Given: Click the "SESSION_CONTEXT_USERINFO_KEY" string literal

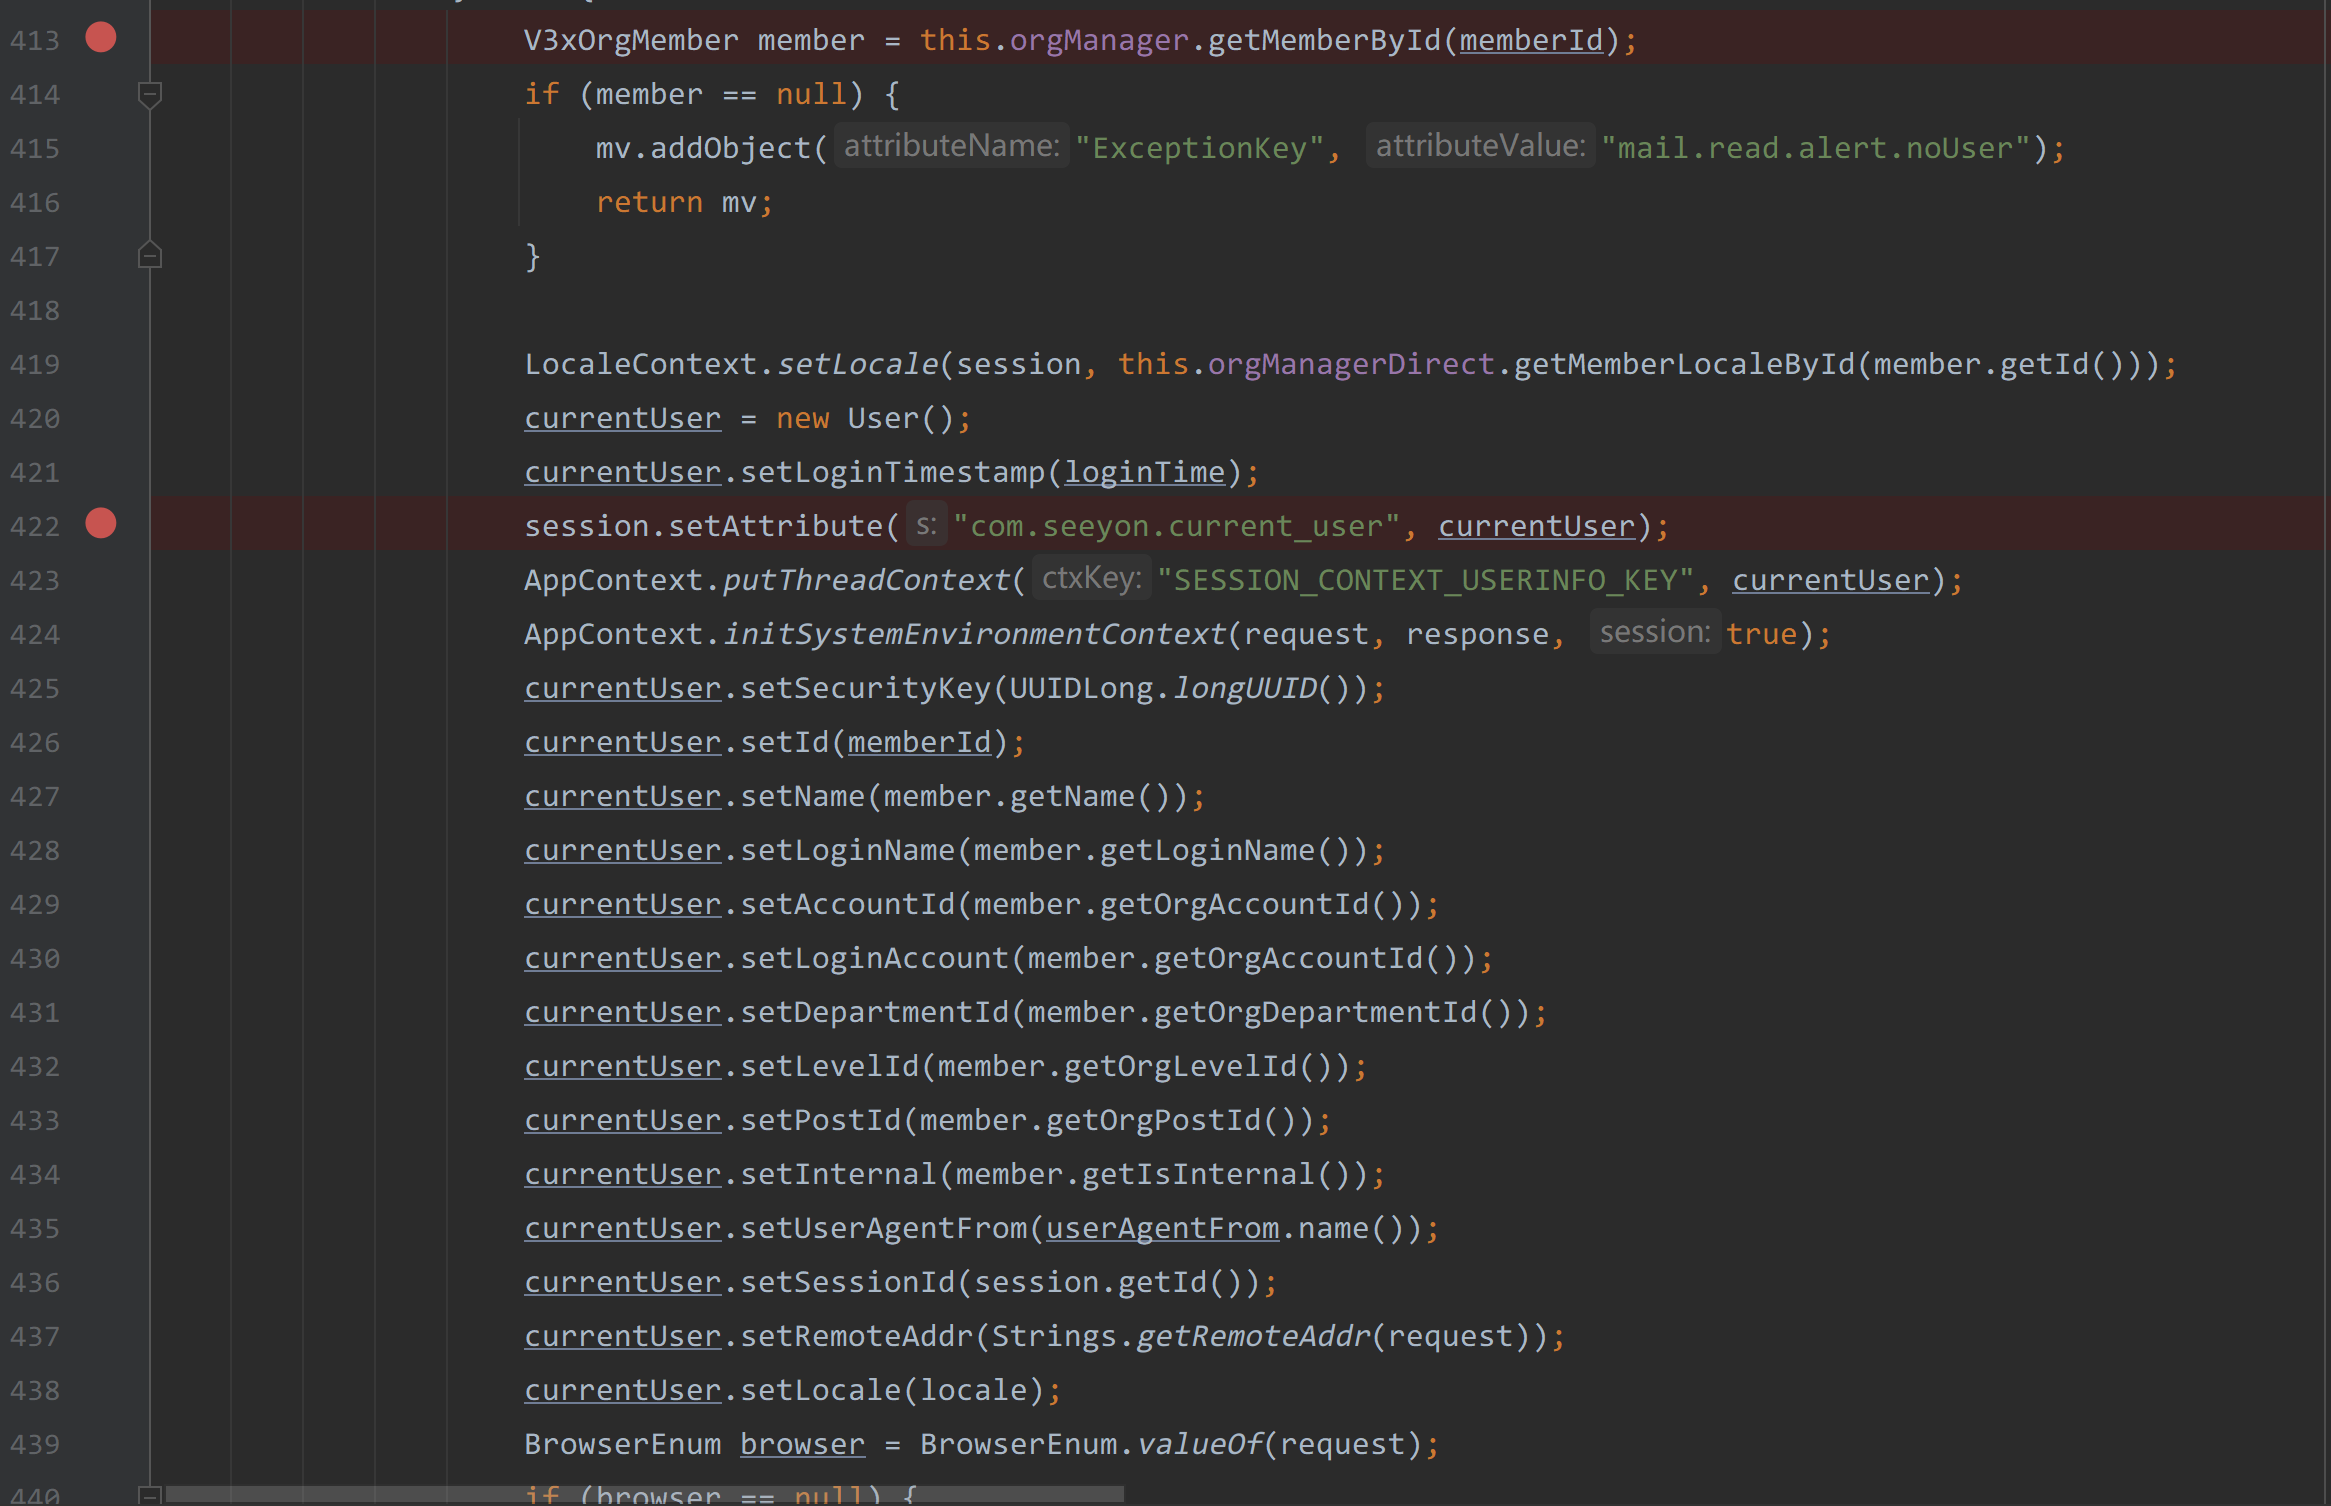Looking at the screenshot, I should click(1425, 581).
